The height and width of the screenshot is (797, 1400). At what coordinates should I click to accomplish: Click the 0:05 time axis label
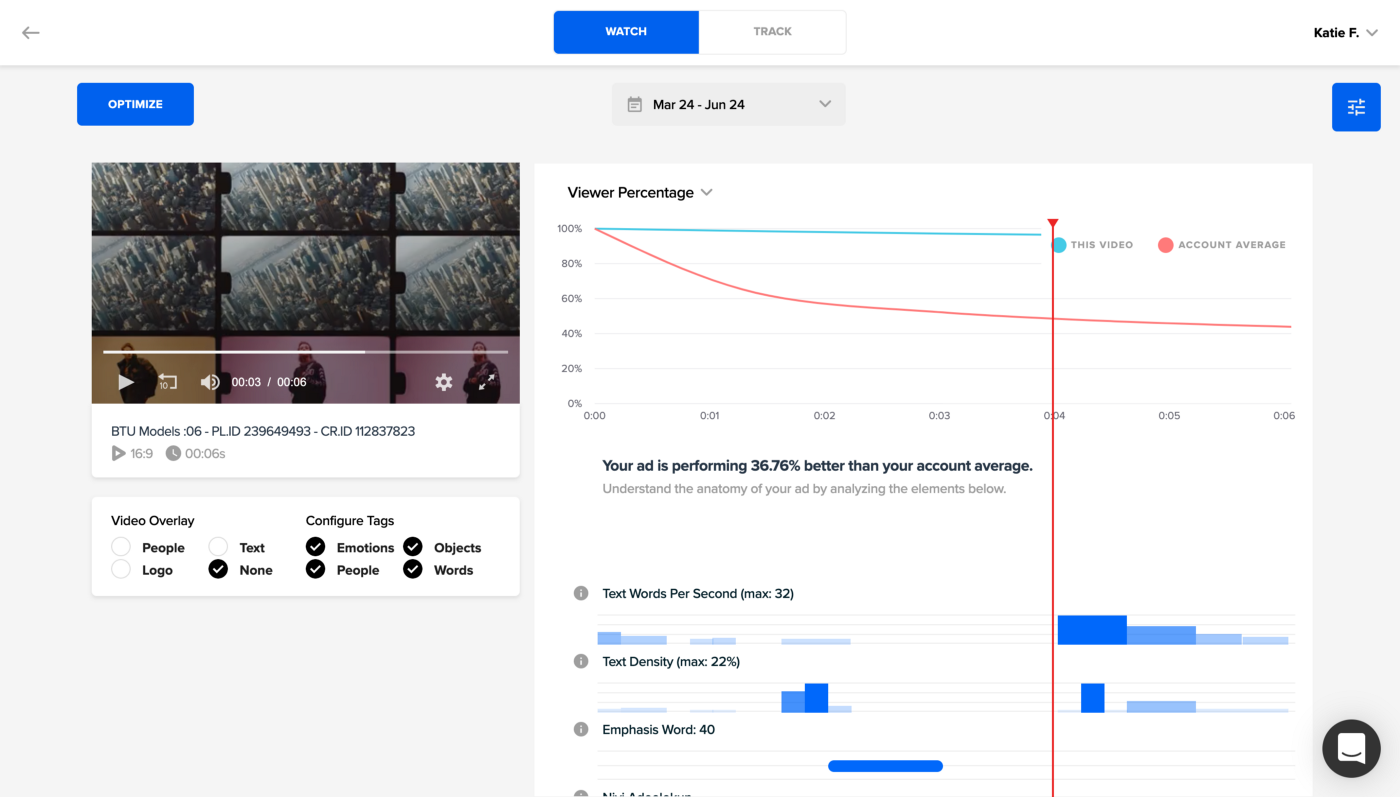point(1169,416)
